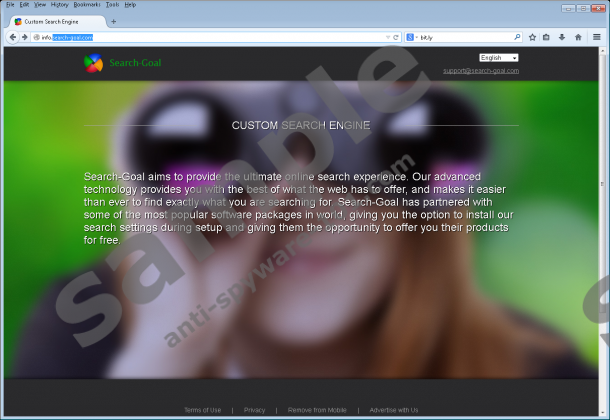Expand the English language dropdown

click(x=498, y=58)
